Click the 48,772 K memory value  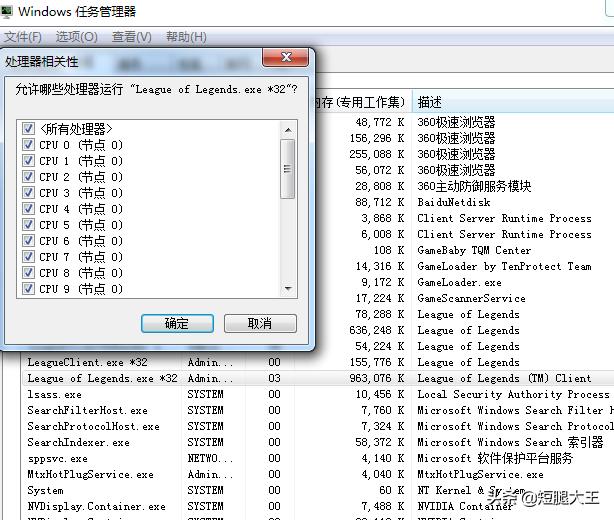pyautogui.click(x=380, y=122)
